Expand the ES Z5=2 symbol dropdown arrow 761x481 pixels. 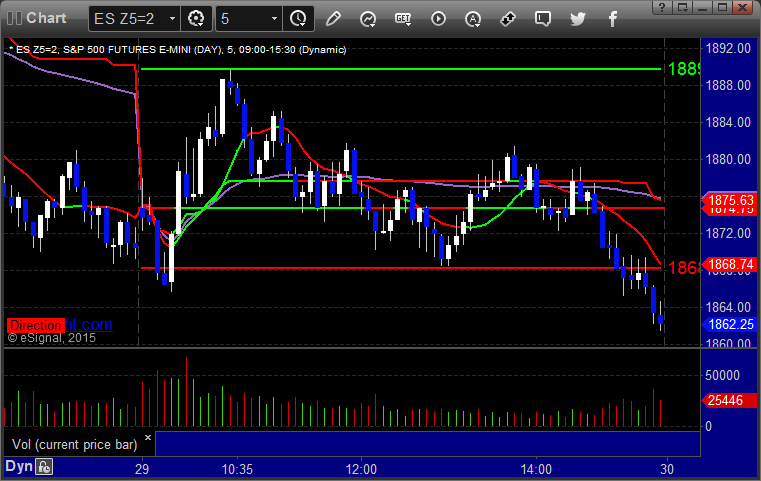[x=172, y=19]
